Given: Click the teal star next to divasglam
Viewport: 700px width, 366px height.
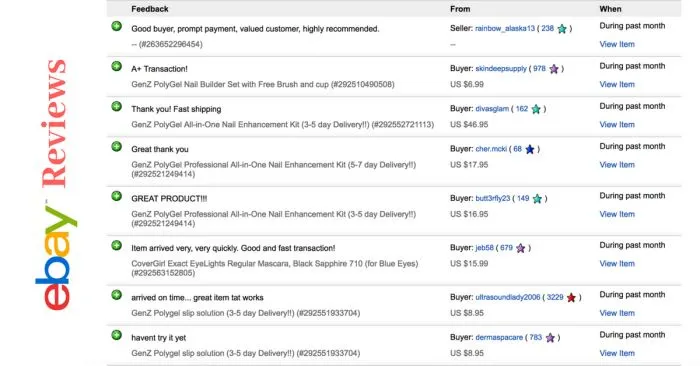Looking at the screenshot, I should pyautogui.click(x=536, y=109).
